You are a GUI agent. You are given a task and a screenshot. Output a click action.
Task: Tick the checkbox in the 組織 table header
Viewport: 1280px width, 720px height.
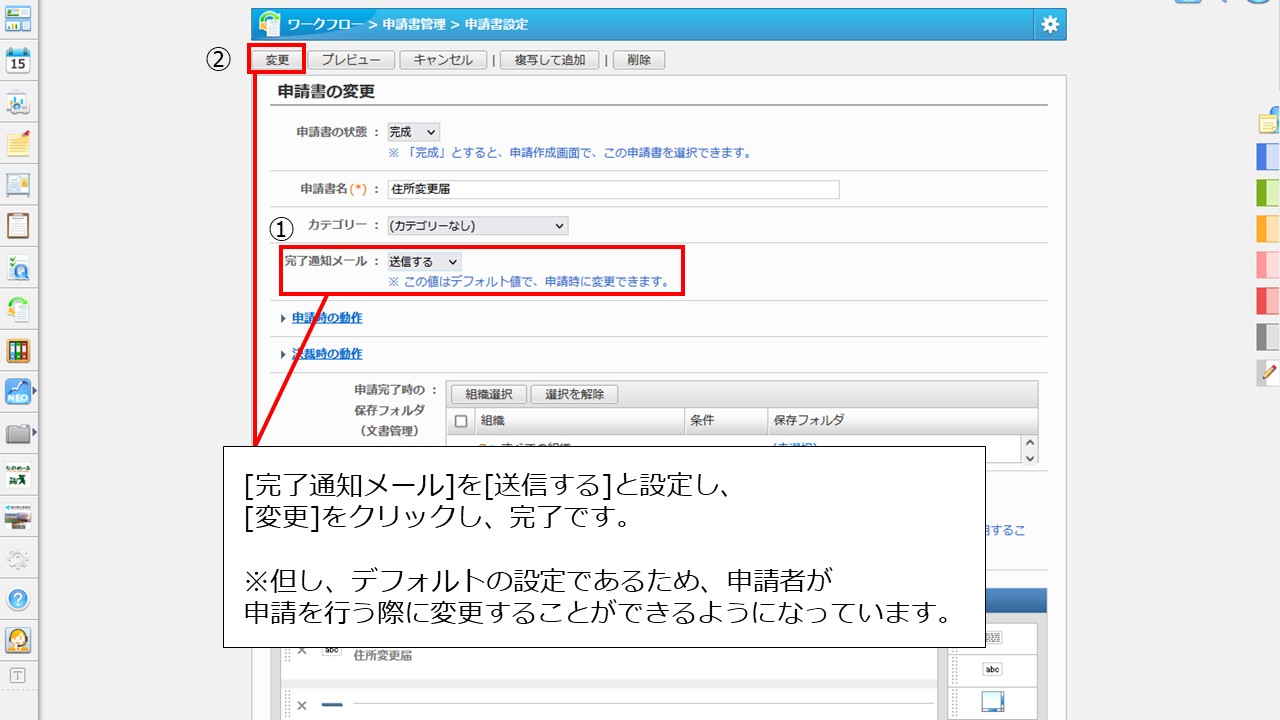coord(461,421)
